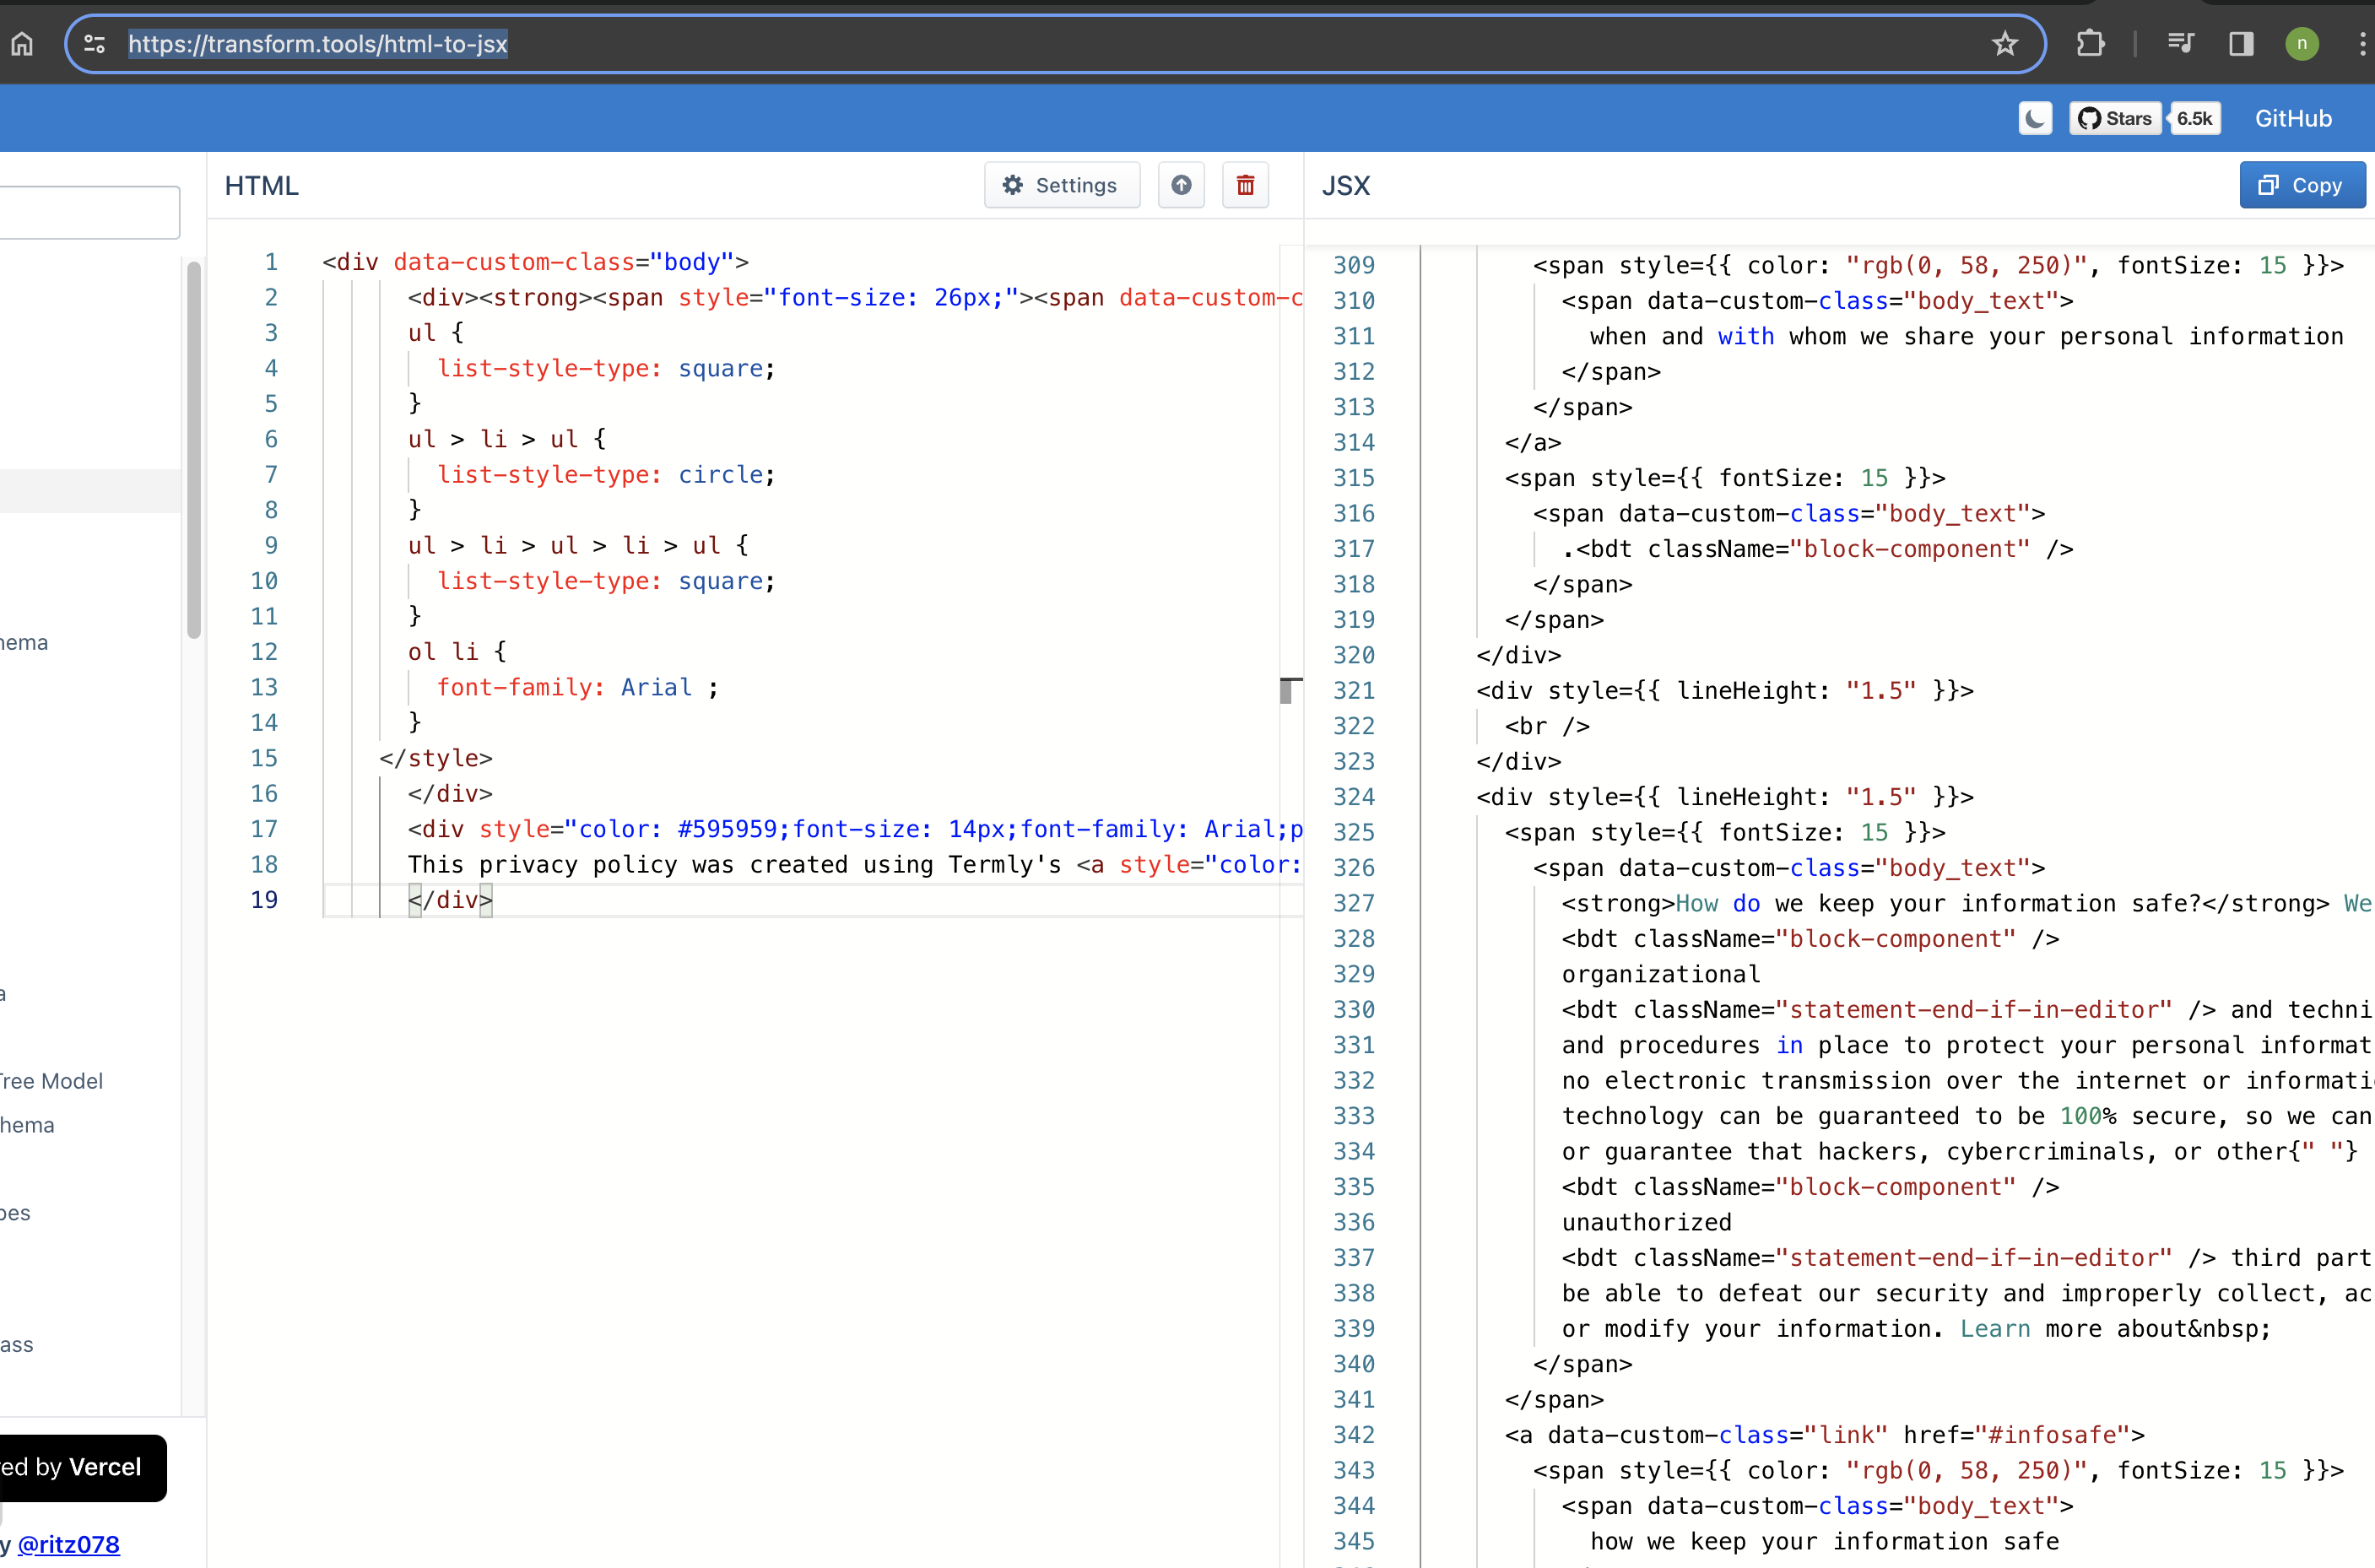Click JSX line 342 href="#infosafe" anchor

1824,1435
